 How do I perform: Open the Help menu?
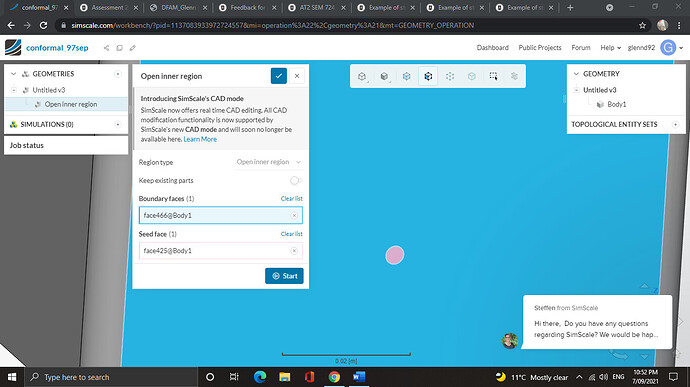[610, 48]
